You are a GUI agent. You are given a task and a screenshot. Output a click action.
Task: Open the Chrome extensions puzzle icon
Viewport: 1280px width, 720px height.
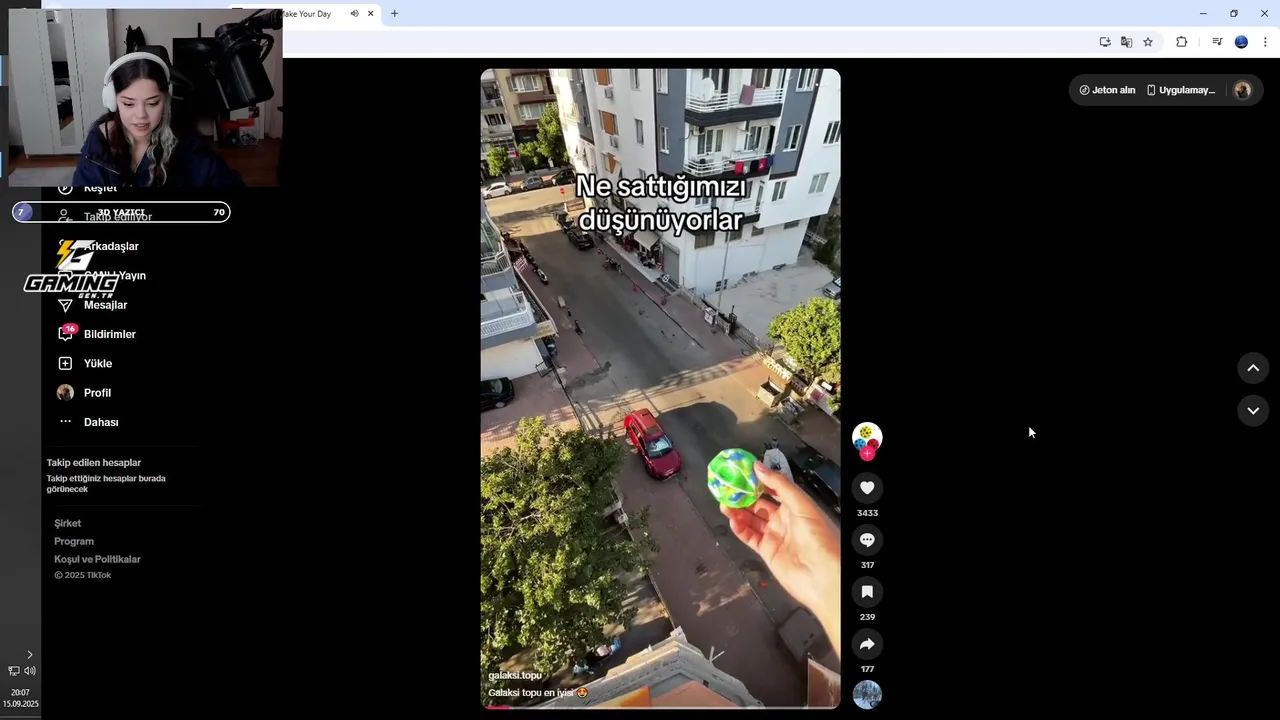[1181, 42]
